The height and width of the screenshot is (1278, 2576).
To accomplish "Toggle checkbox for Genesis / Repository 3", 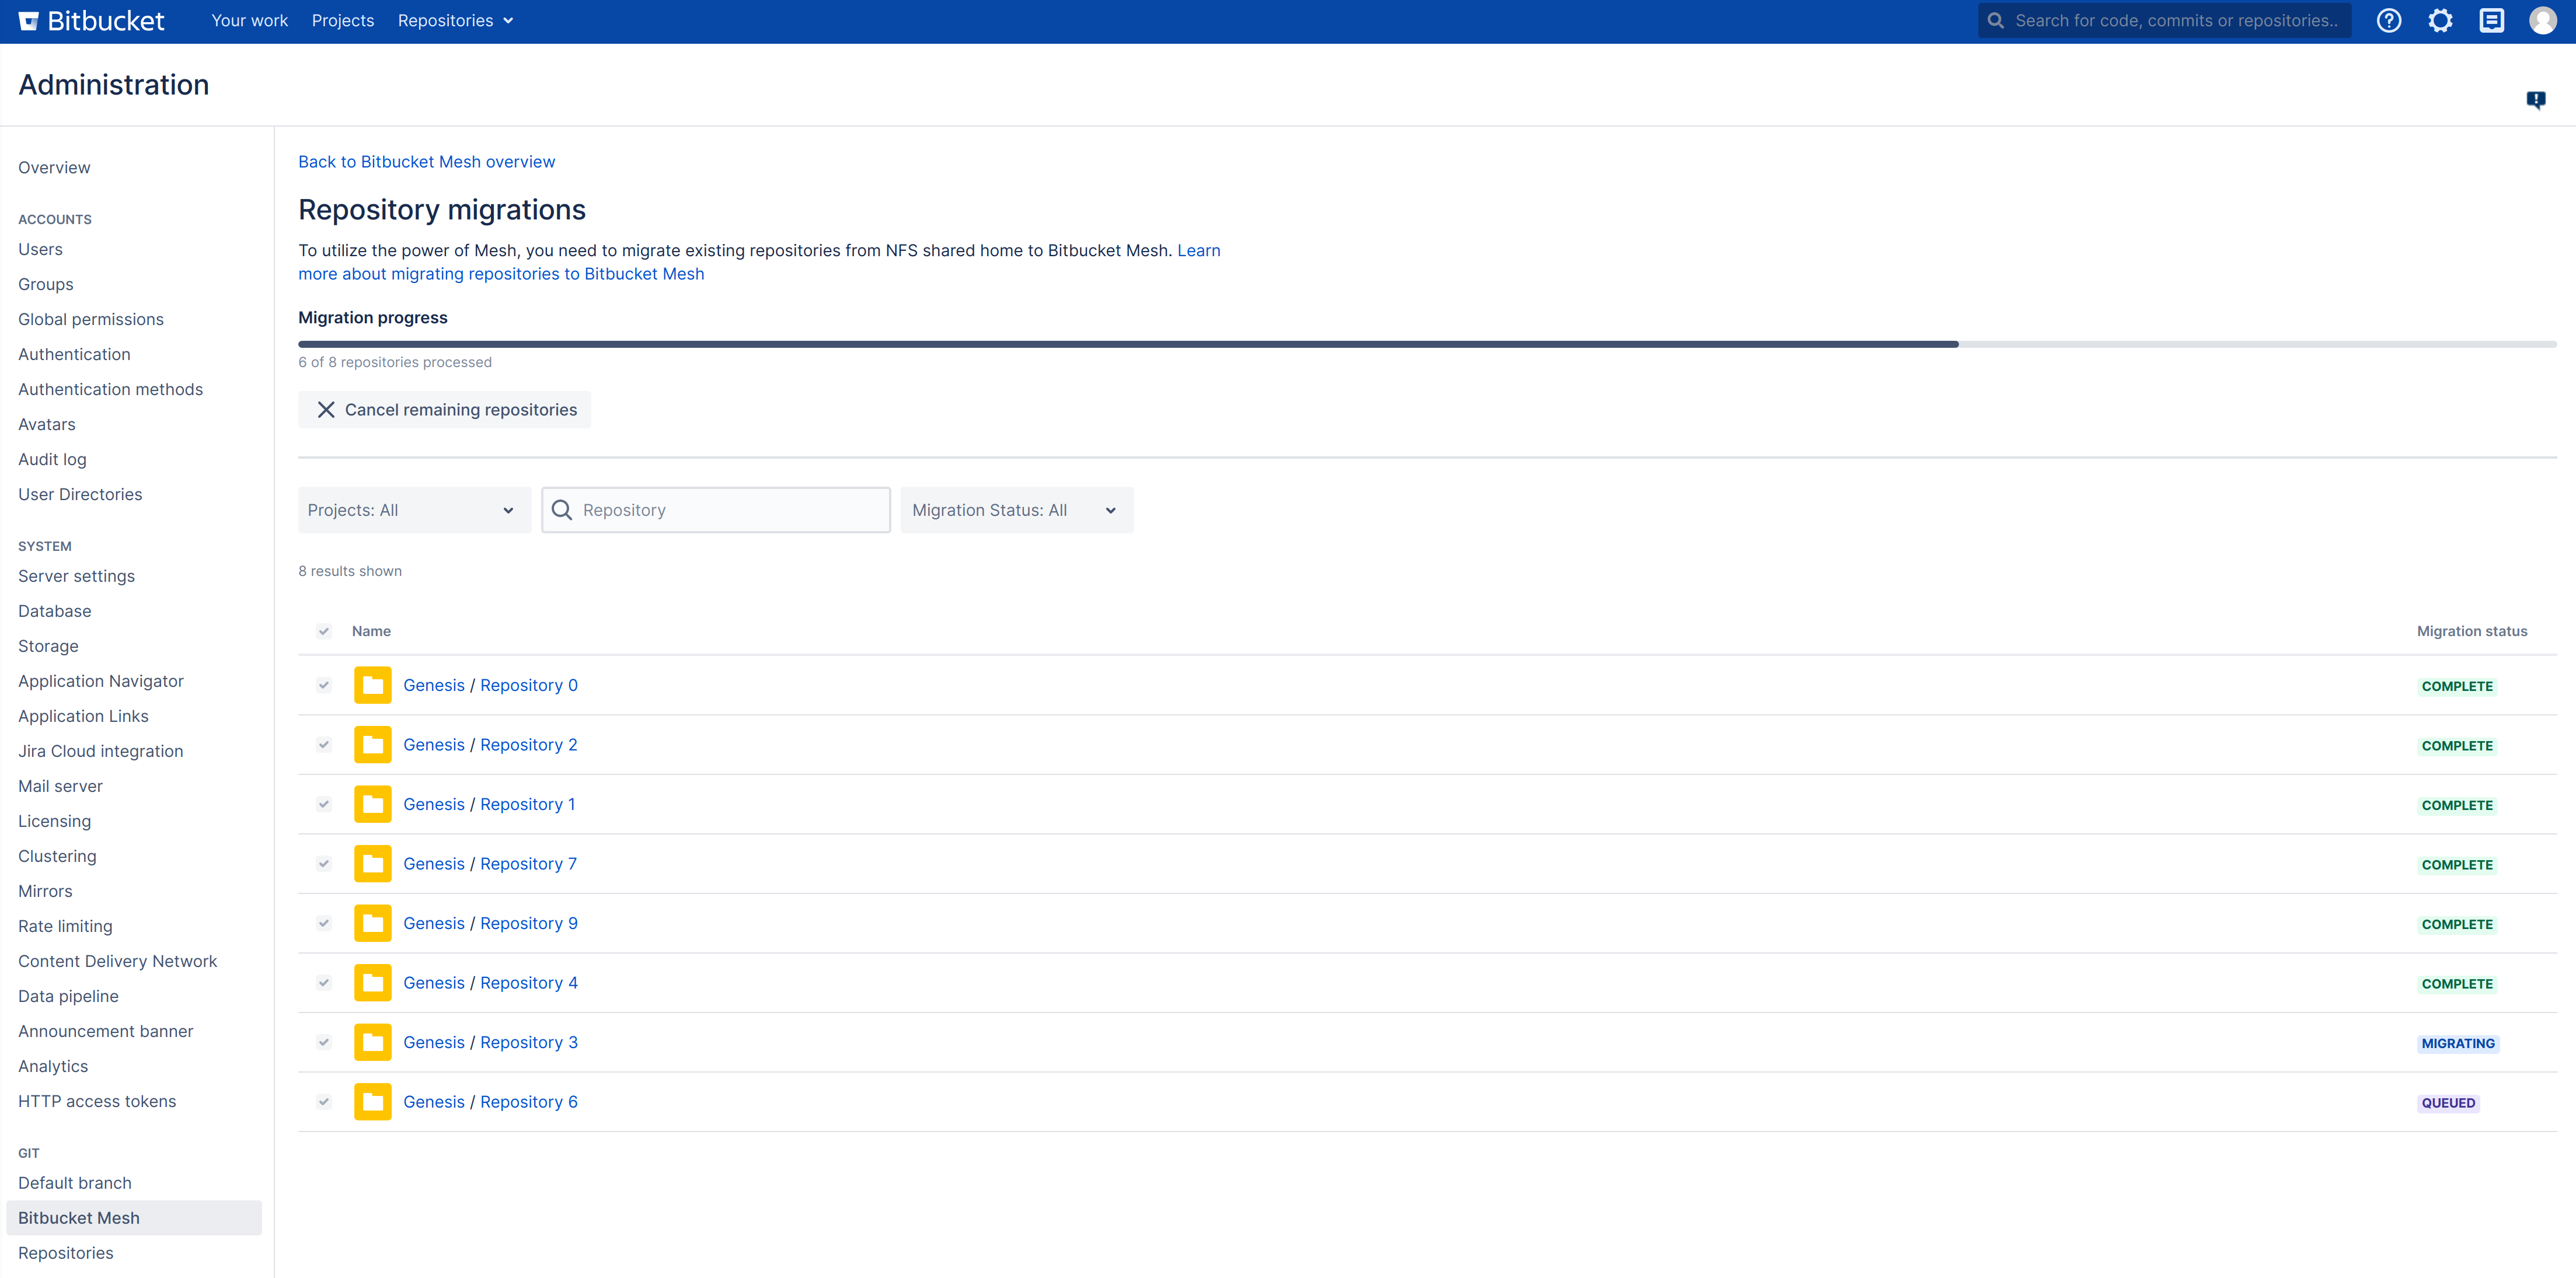I will pos(323,1042).
